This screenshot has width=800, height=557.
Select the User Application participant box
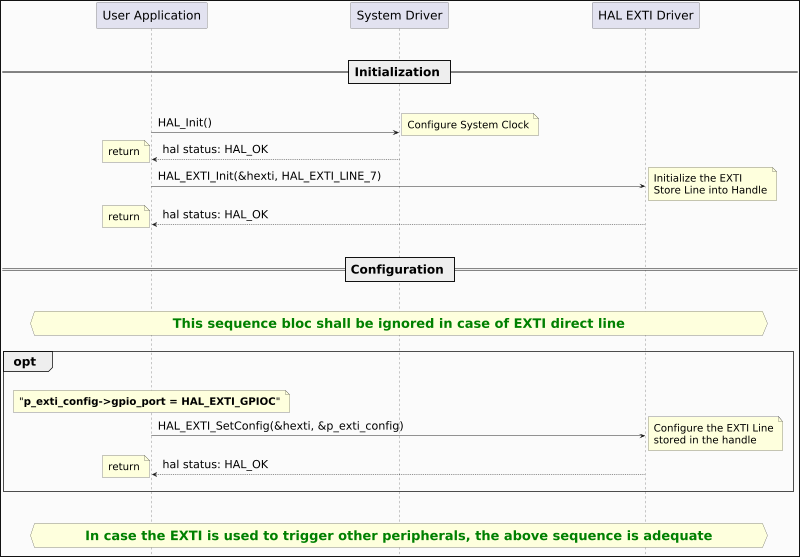152,15
